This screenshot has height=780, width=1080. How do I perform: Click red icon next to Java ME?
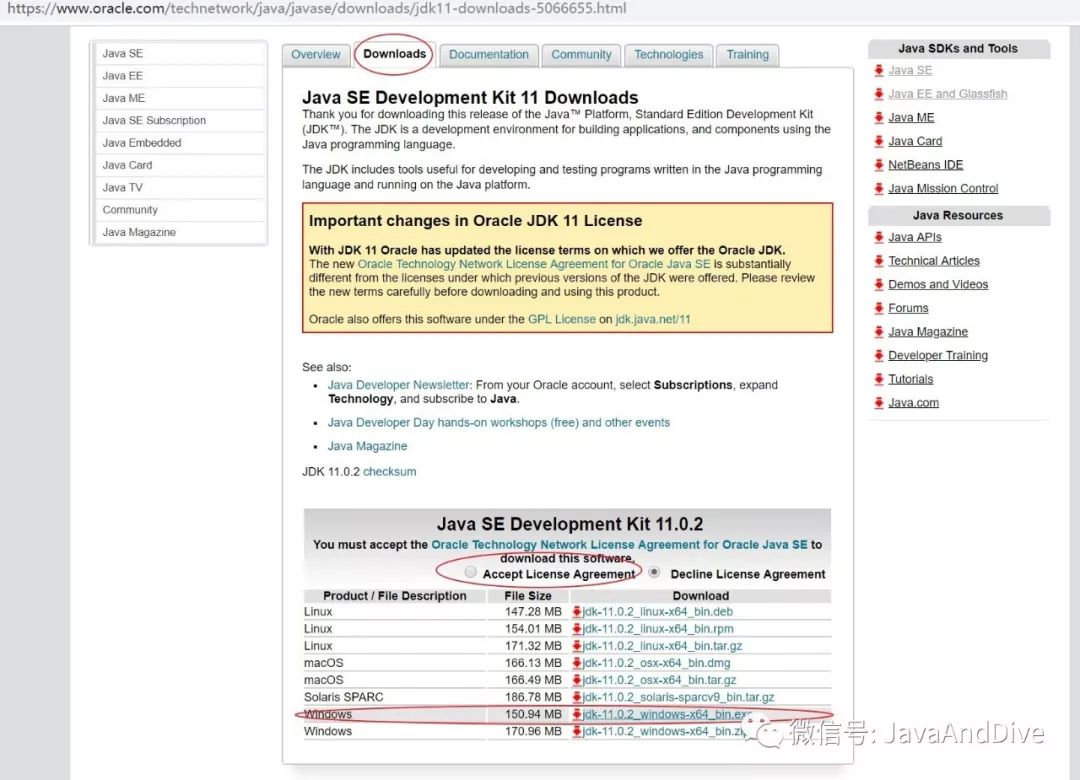coord(879,118)
